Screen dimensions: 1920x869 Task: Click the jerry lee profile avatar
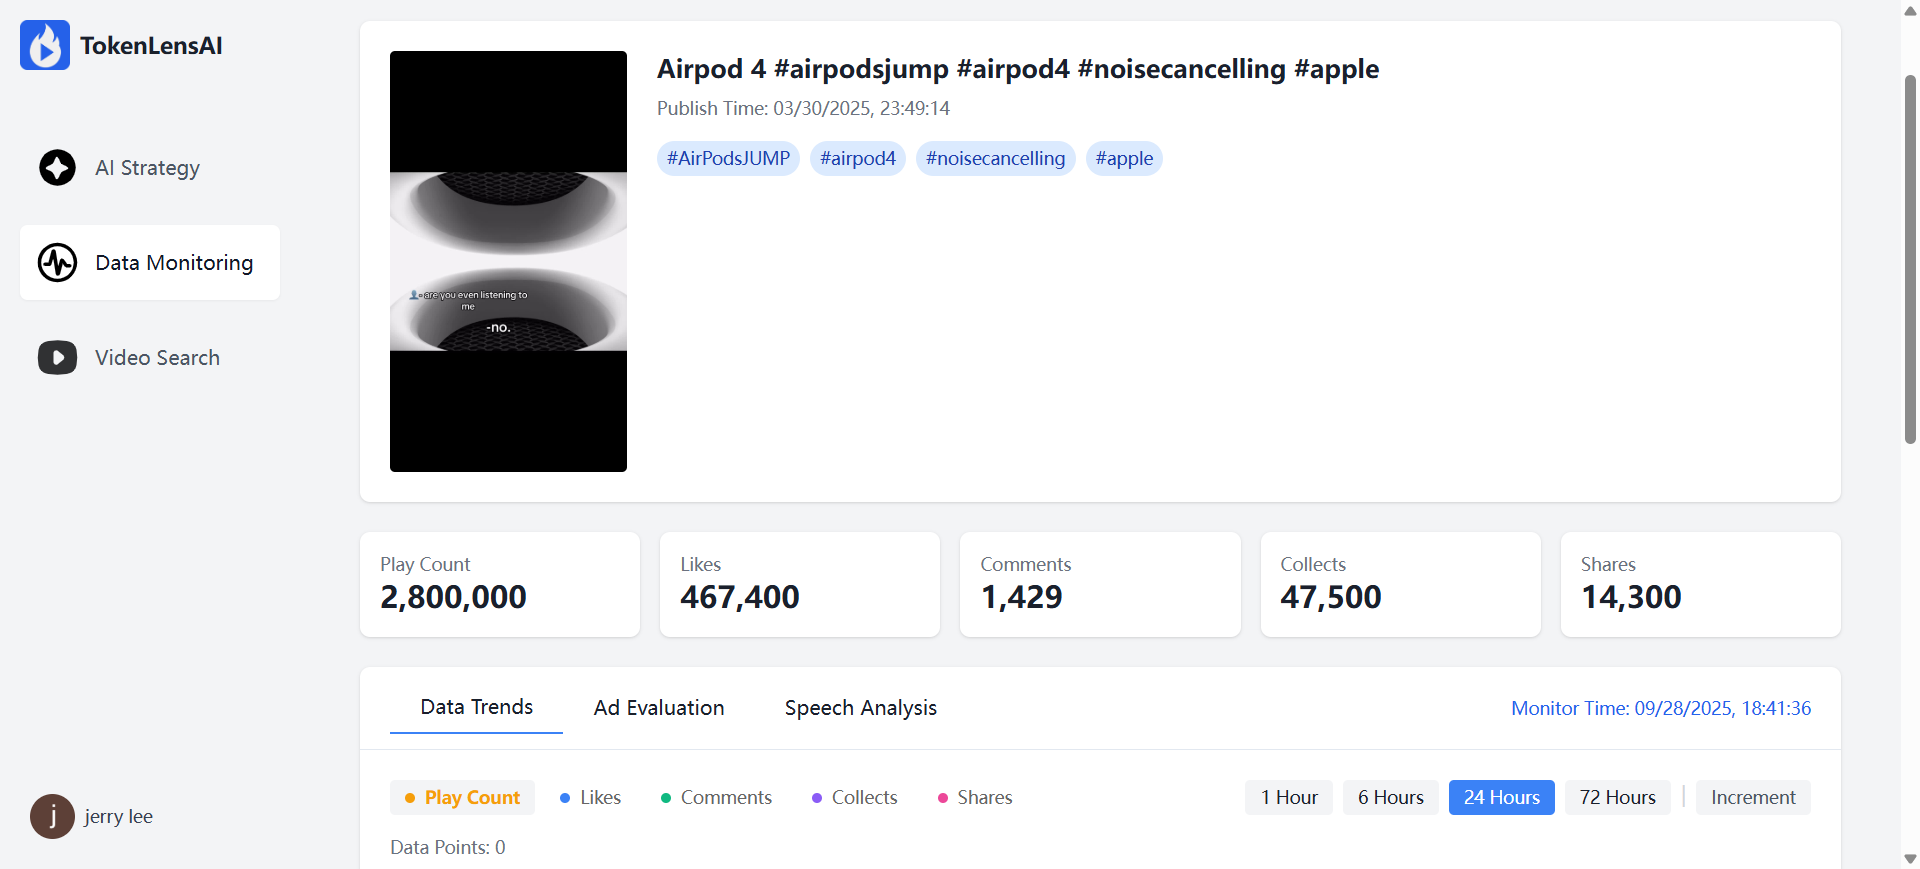coord(51,816)
